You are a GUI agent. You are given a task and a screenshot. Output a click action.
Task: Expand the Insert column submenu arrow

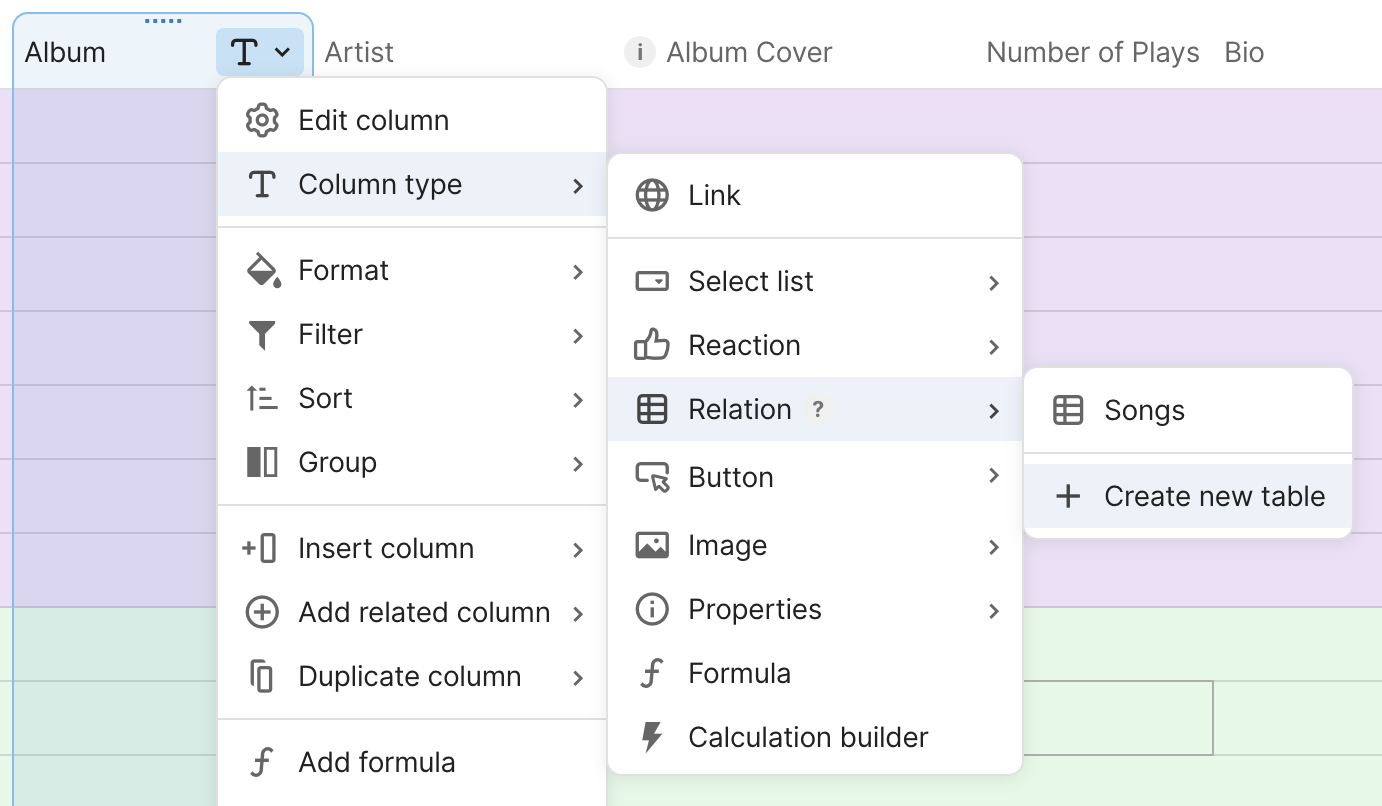pos(578,549)
